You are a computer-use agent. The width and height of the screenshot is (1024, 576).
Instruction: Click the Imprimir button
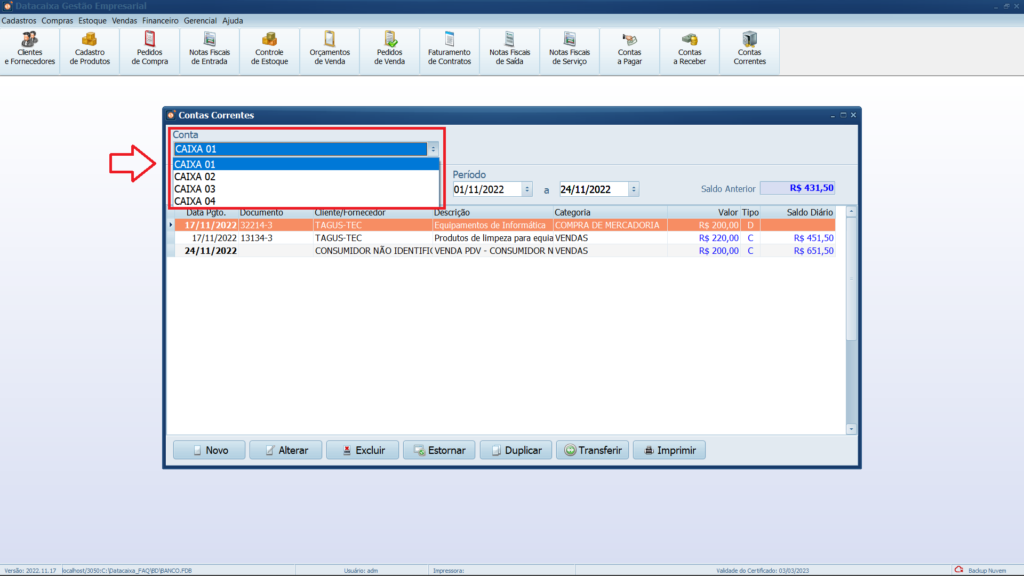(669, 450)
